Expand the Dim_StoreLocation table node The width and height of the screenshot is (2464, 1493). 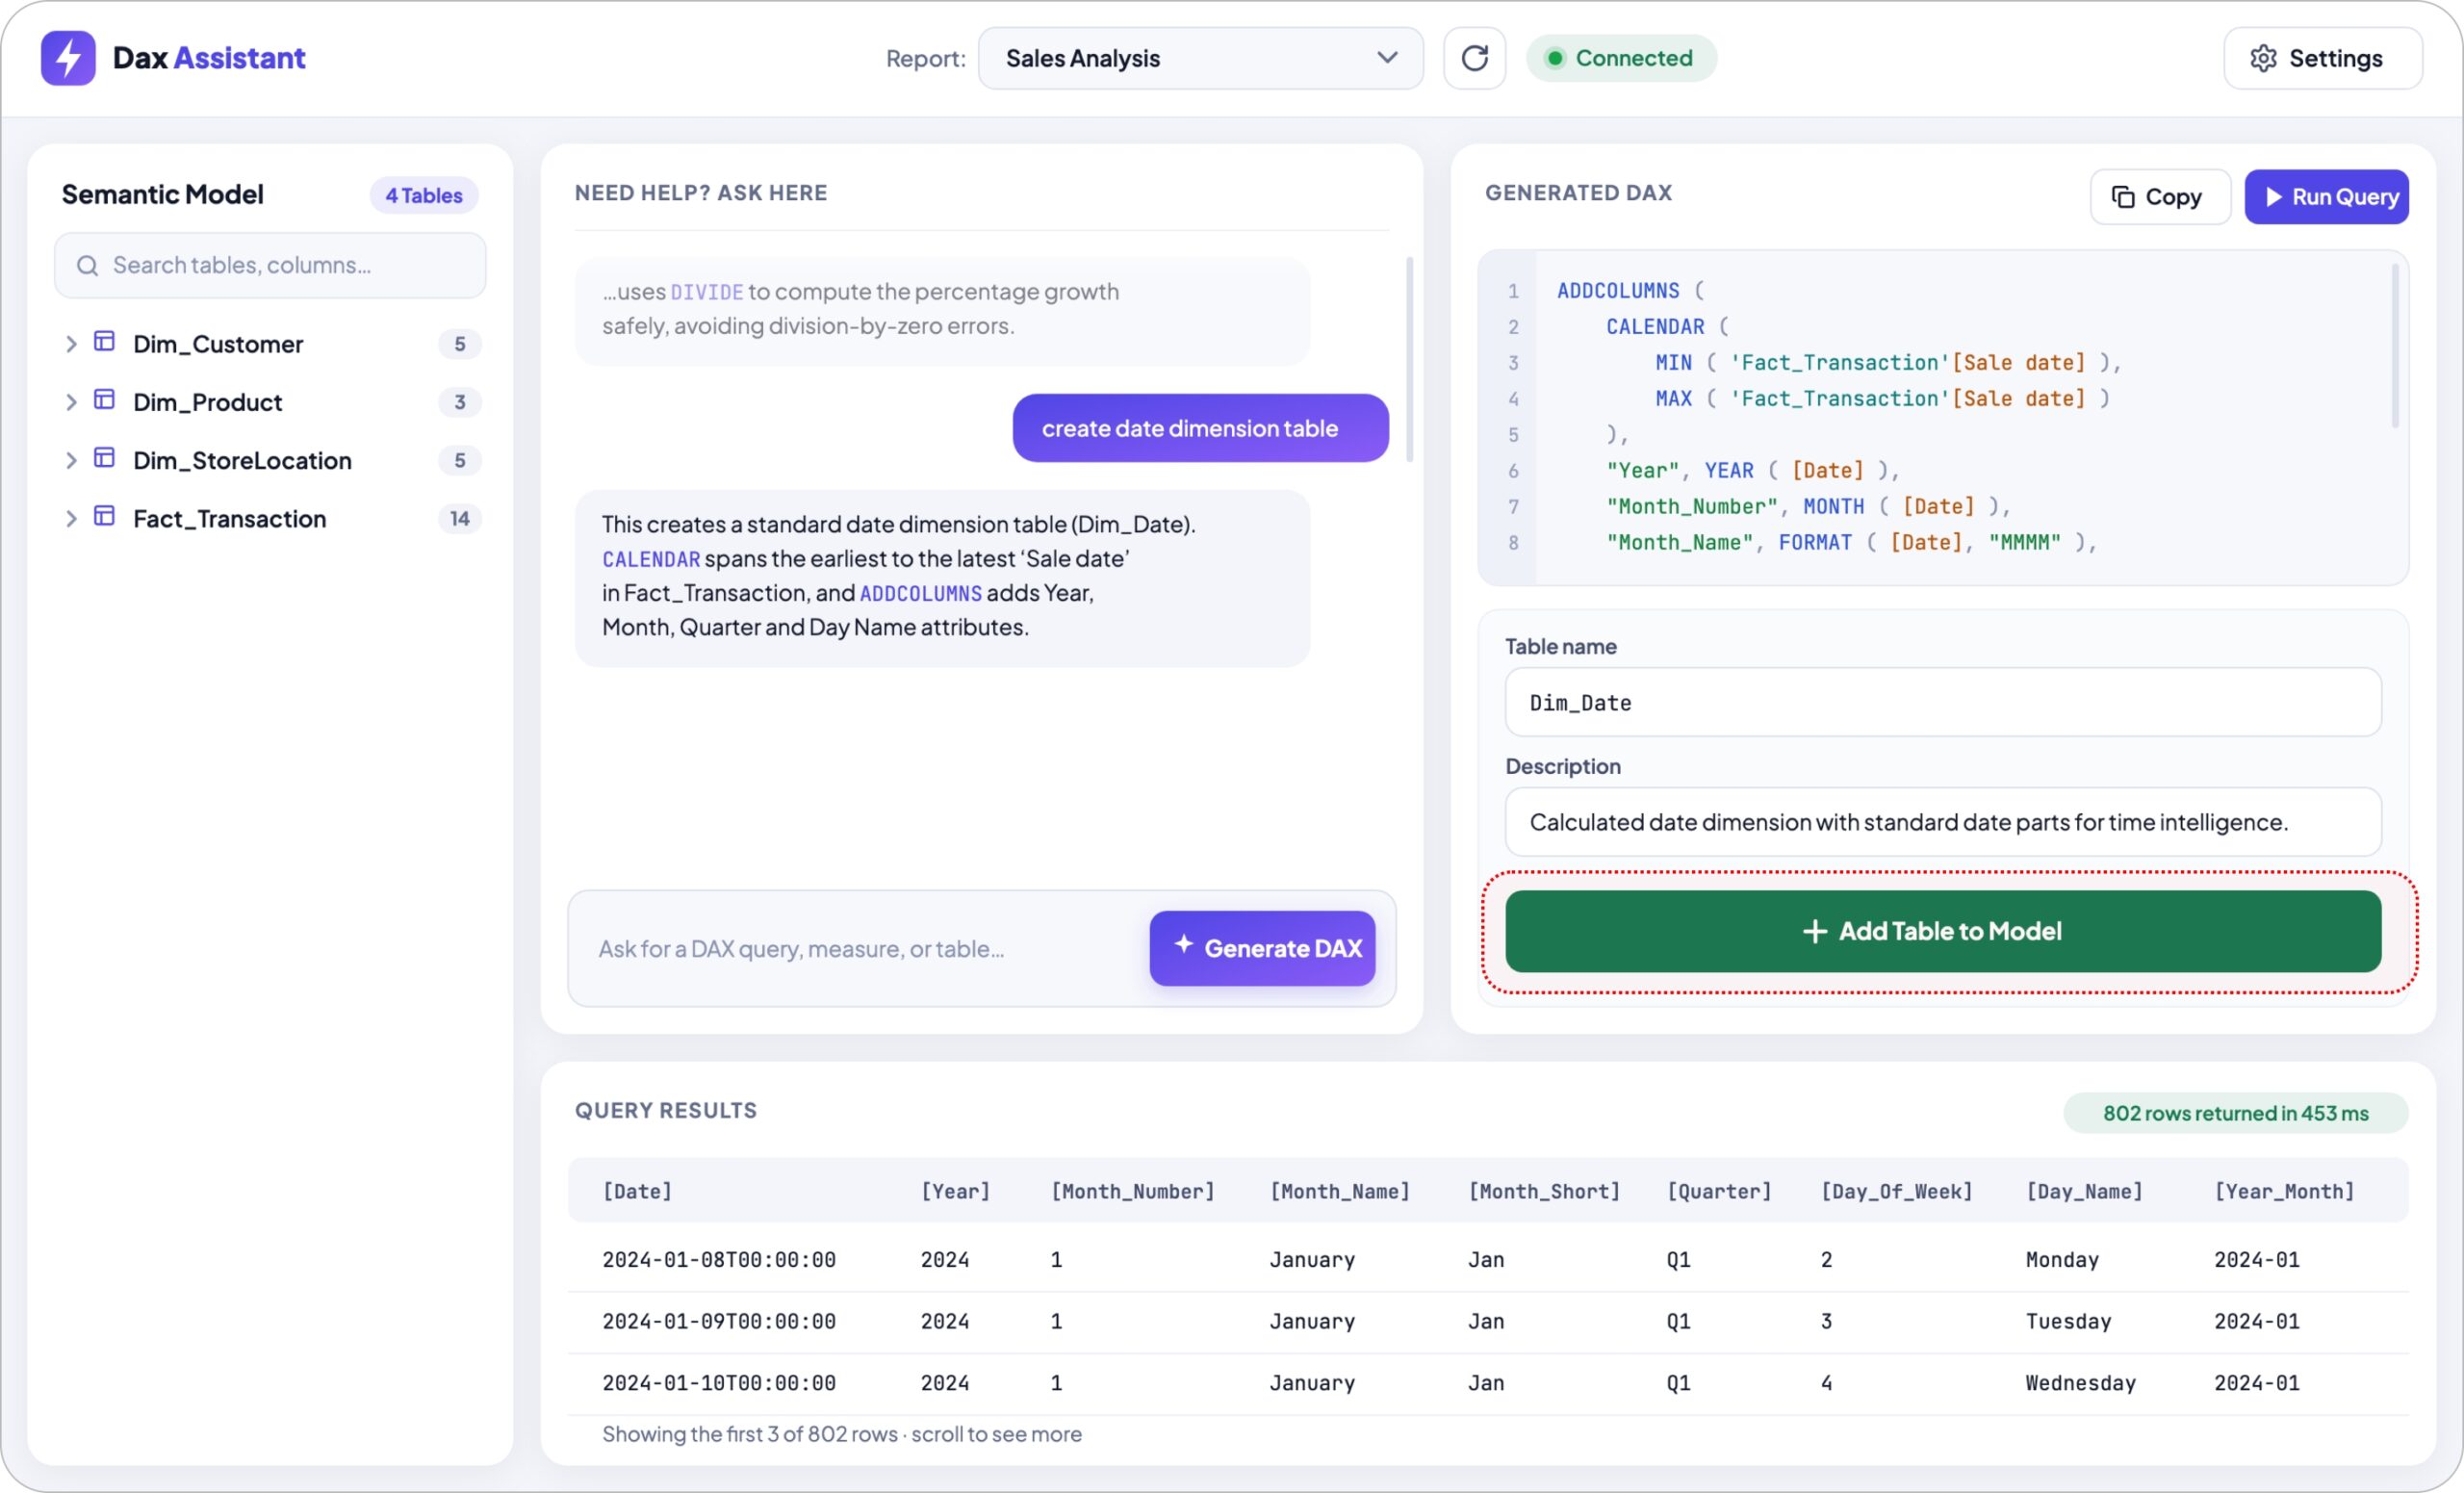(x=71, y=460)
